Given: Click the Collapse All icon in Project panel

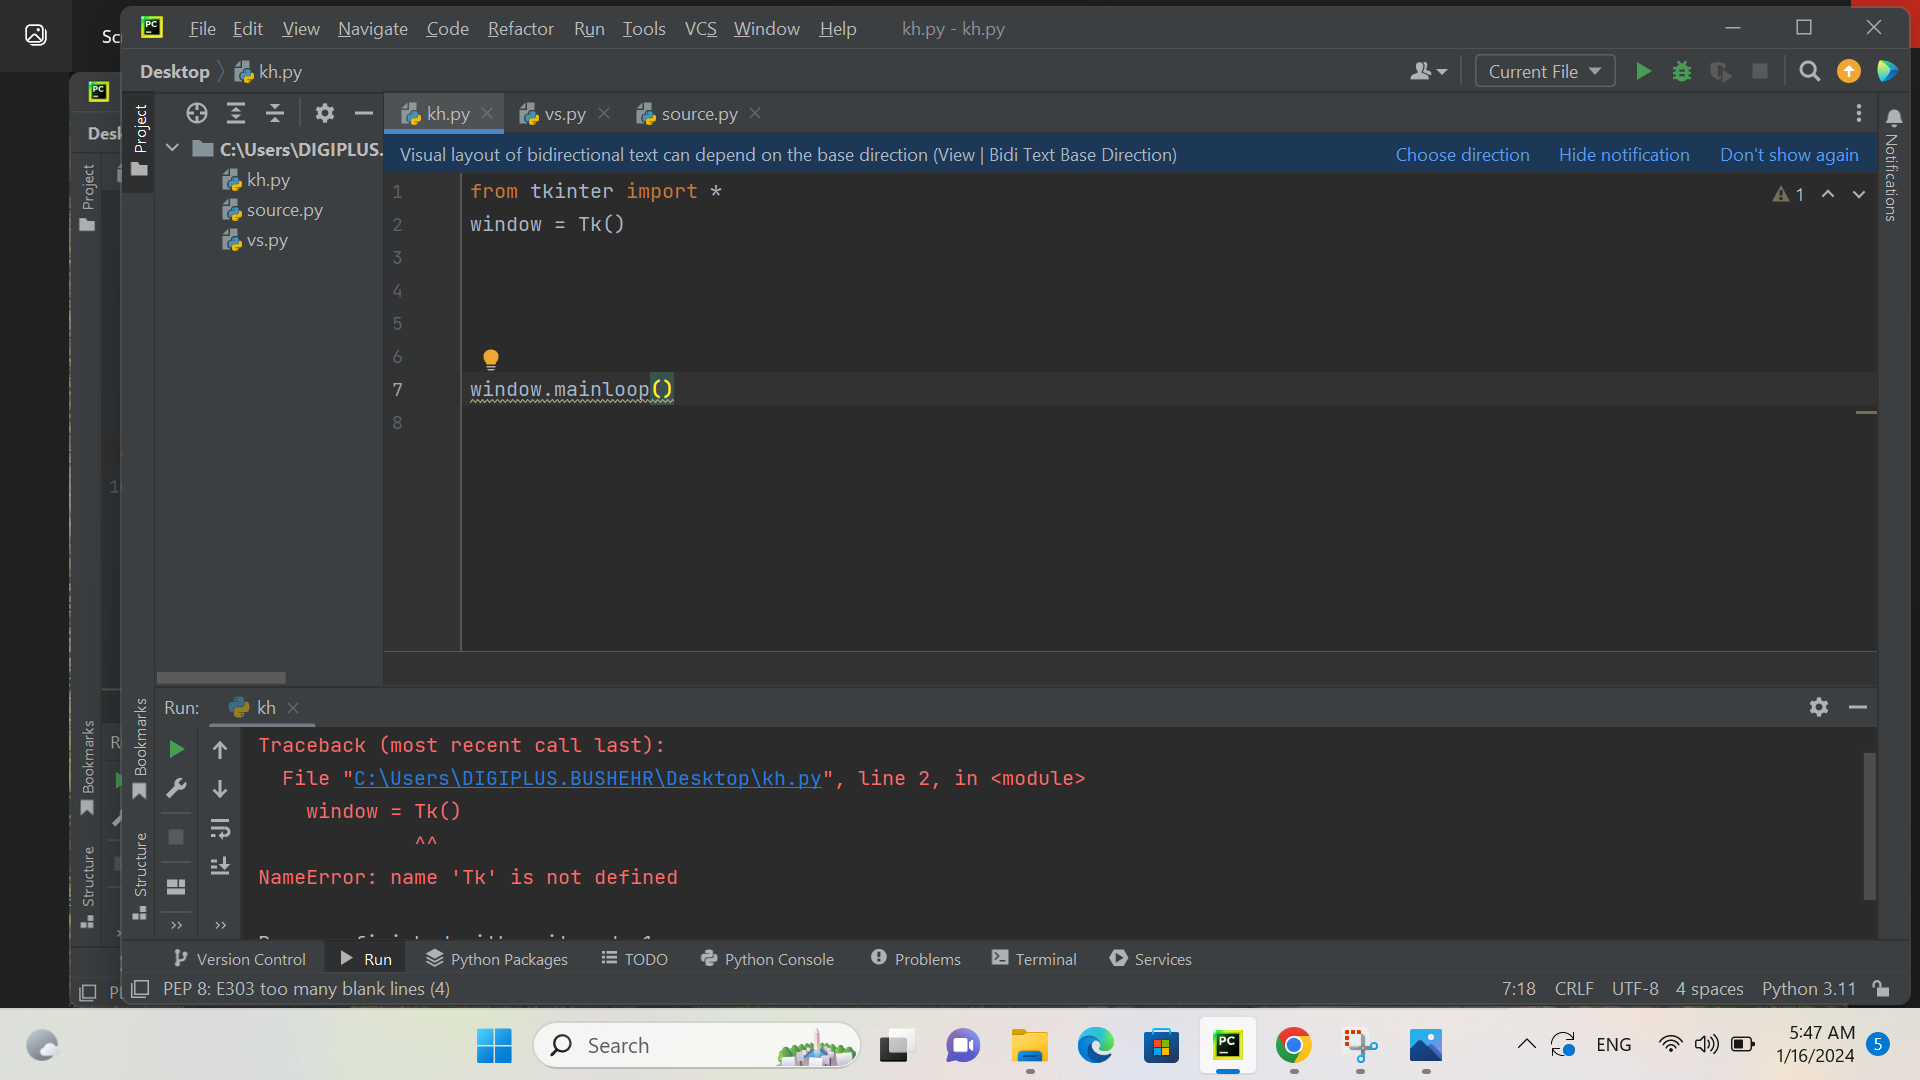Looking at the screenshot, I should [x=275, y=113].
